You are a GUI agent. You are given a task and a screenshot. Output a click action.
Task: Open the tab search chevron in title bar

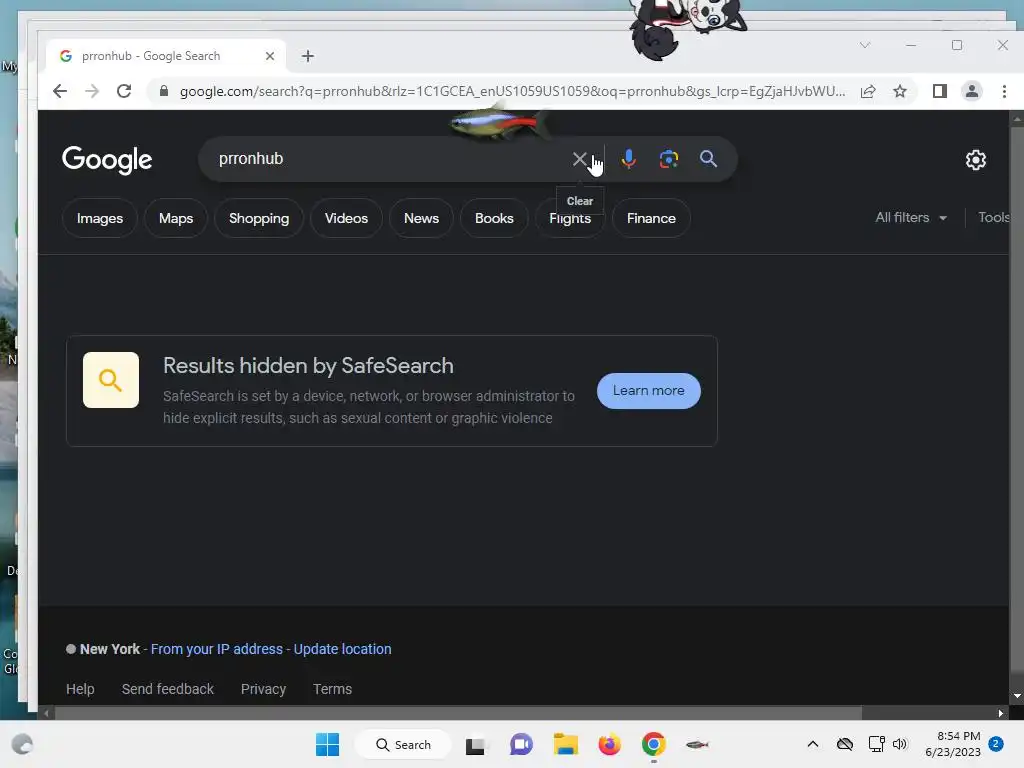(865, 45)
